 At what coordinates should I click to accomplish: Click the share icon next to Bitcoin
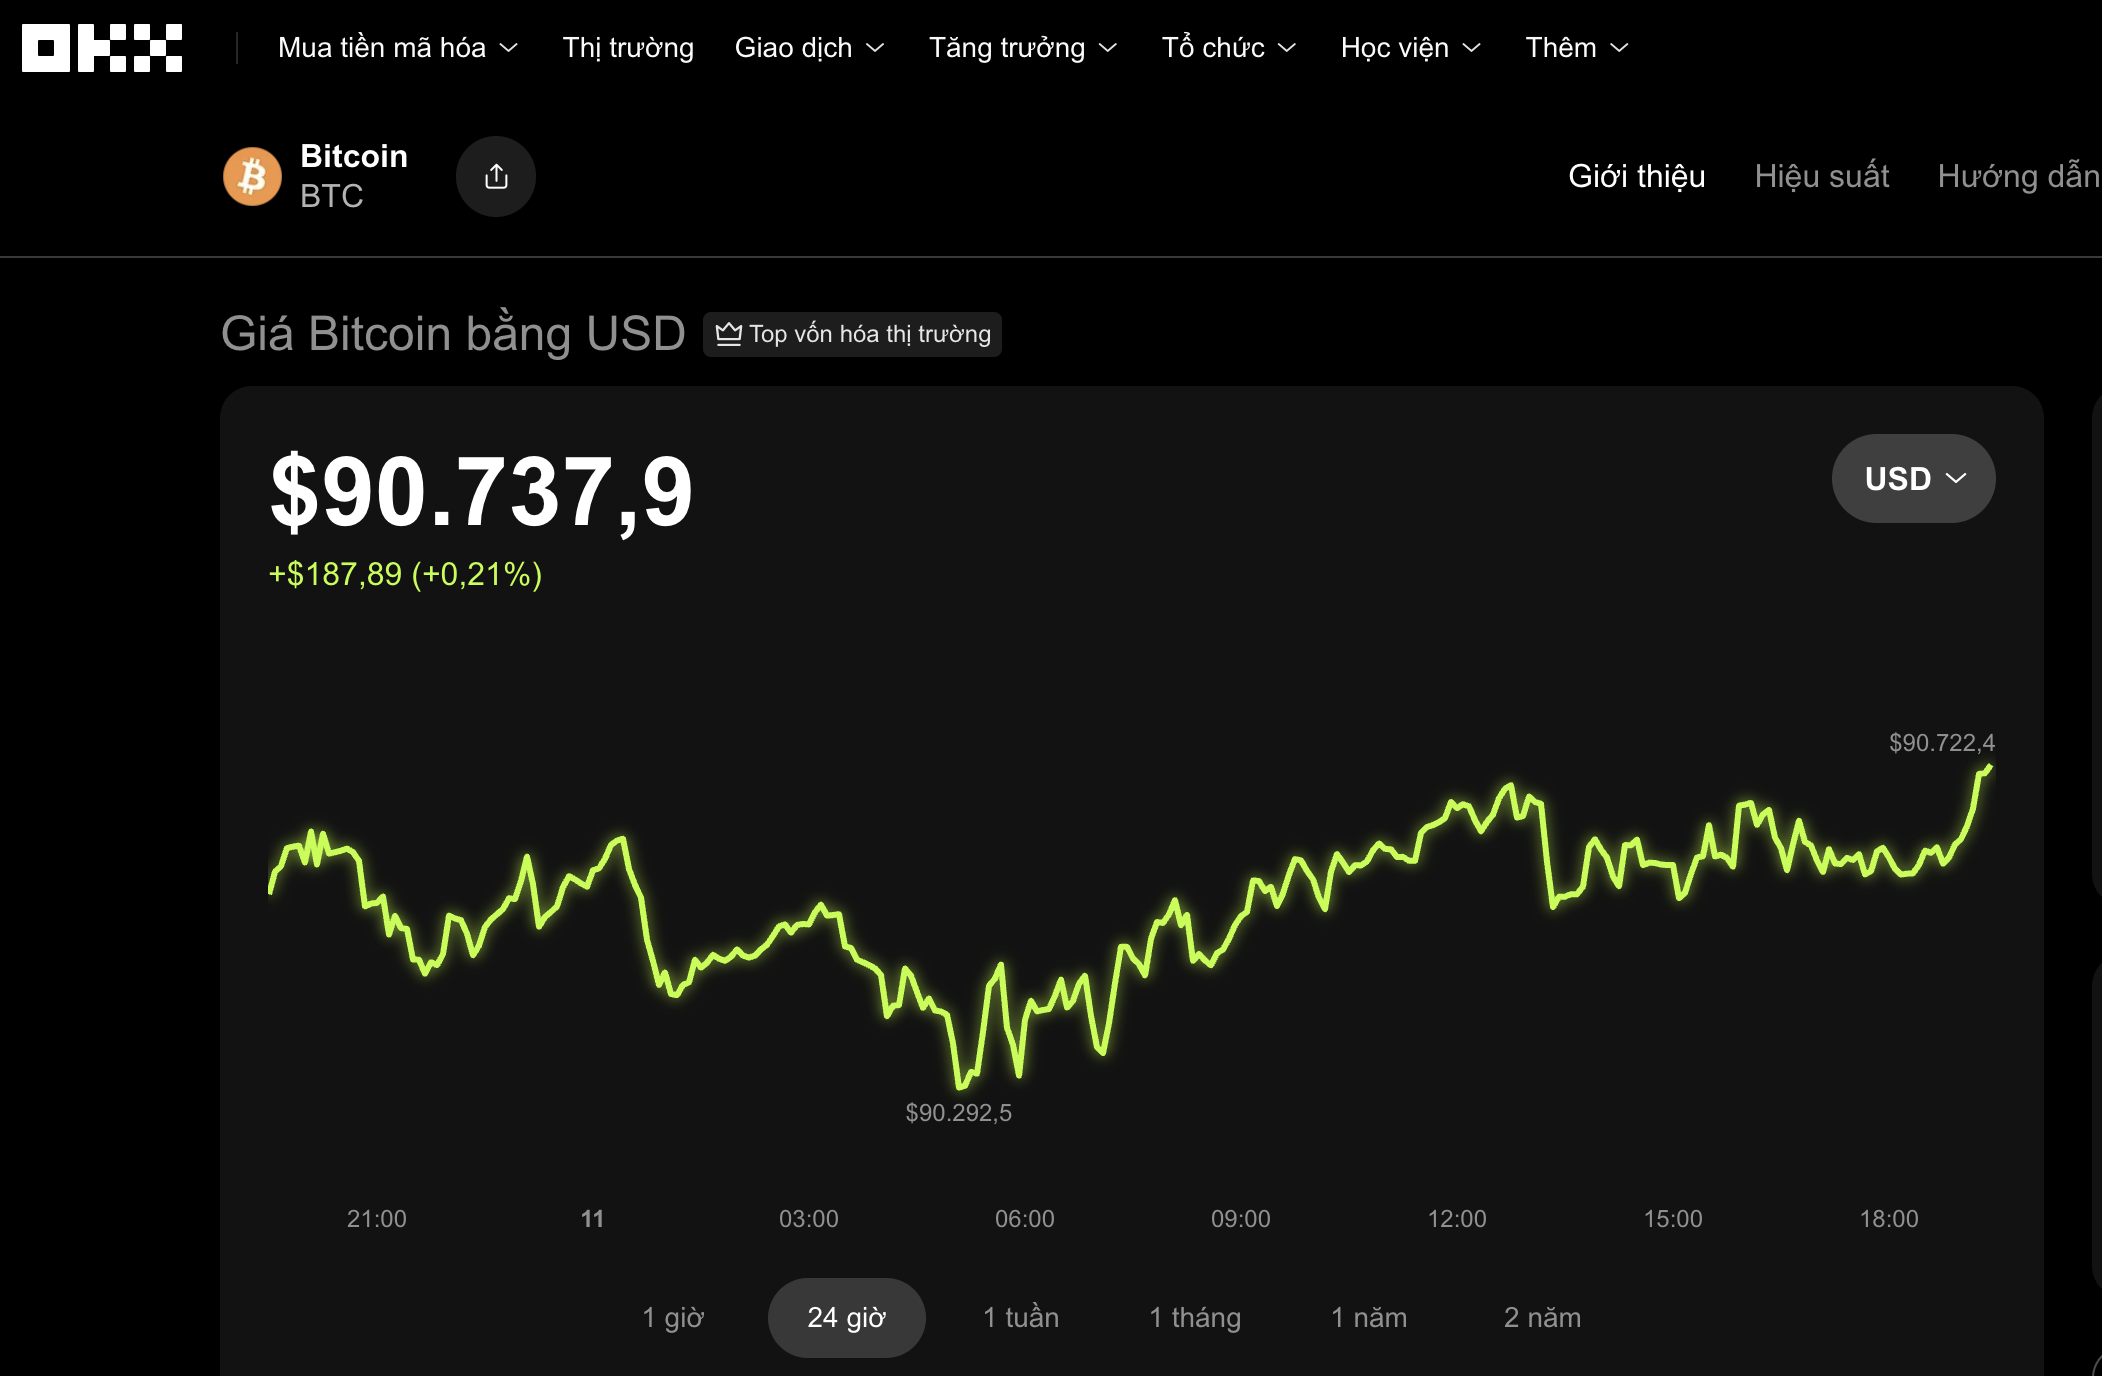(x=496, y=175)
